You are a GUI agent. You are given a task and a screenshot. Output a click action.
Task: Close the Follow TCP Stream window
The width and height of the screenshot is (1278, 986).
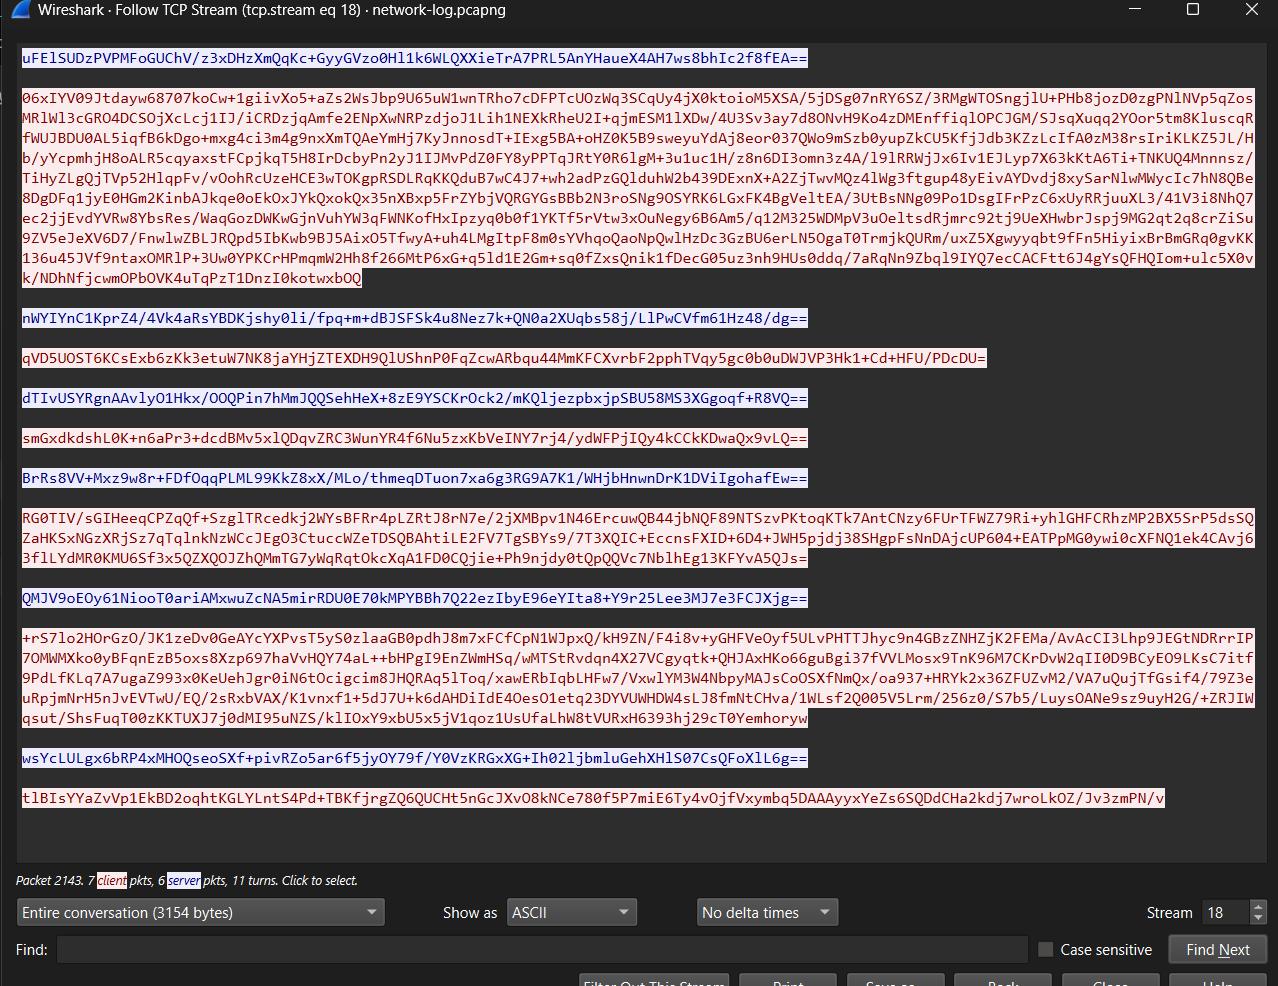pos(1251,10)
